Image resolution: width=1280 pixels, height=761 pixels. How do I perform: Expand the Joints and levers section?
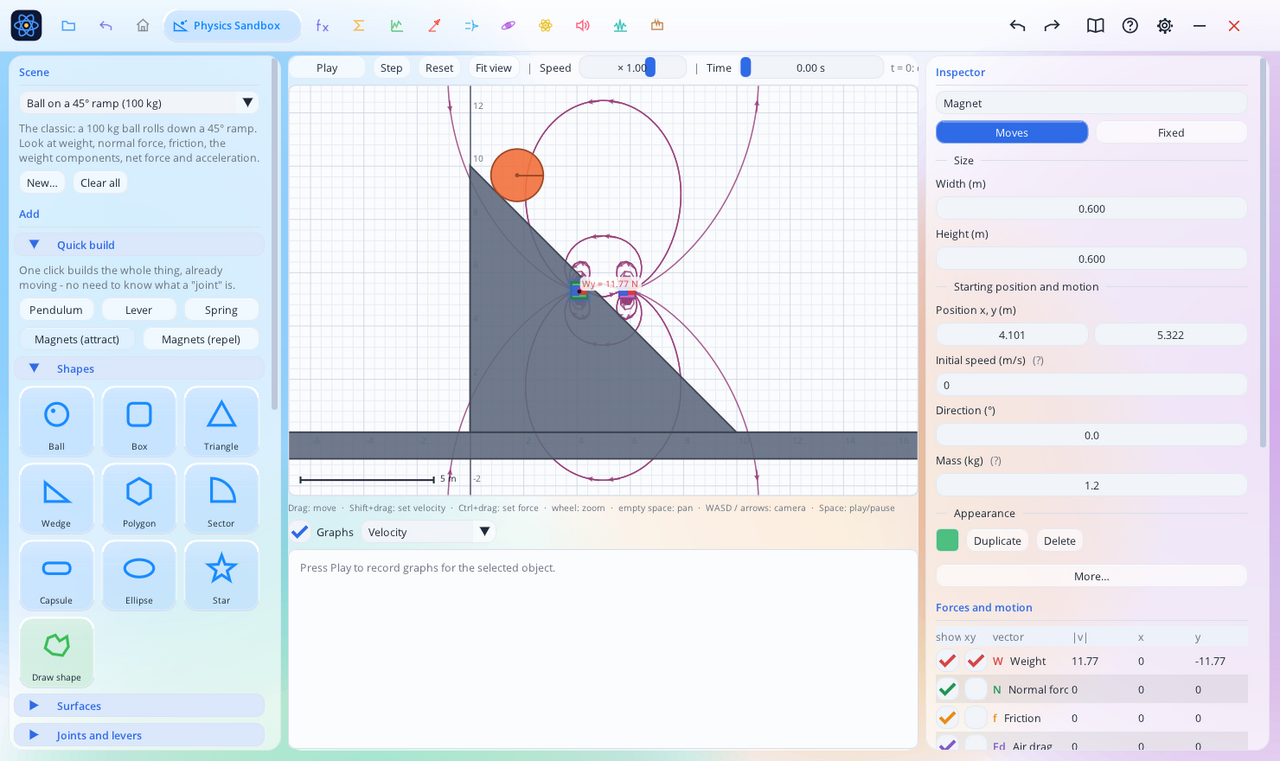[139, 735]
